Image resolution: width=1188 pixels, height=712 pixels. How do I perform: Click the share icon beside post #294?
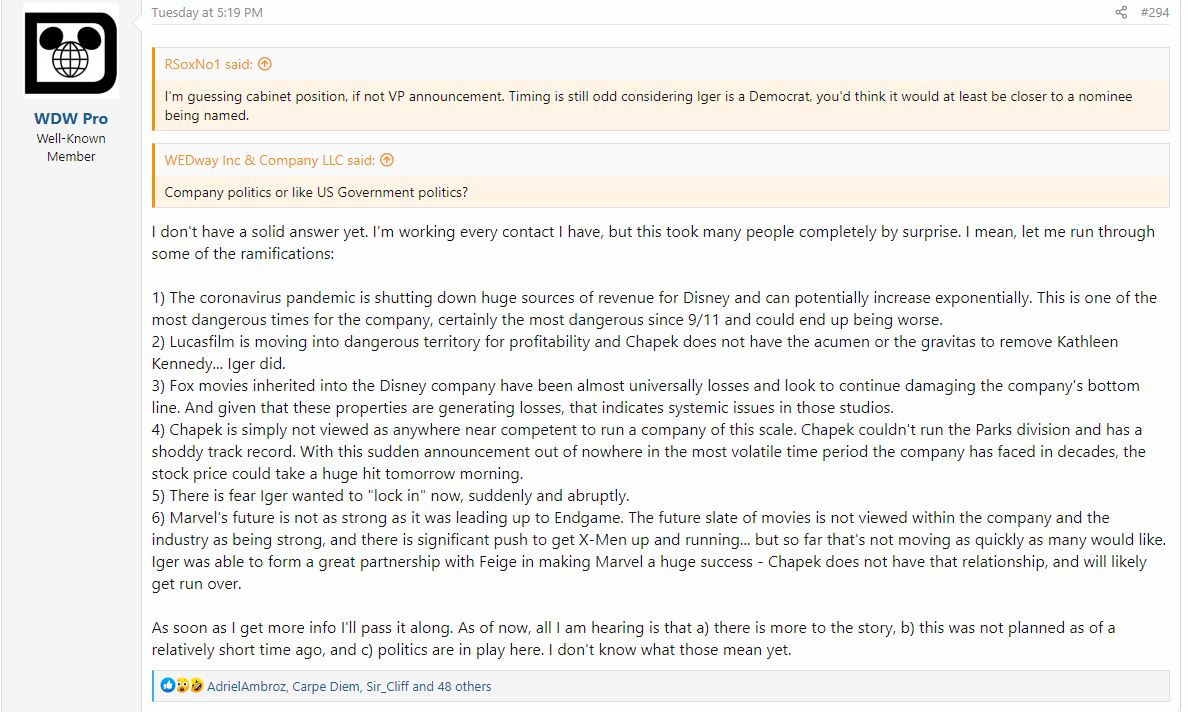[x=1121, y=13]
